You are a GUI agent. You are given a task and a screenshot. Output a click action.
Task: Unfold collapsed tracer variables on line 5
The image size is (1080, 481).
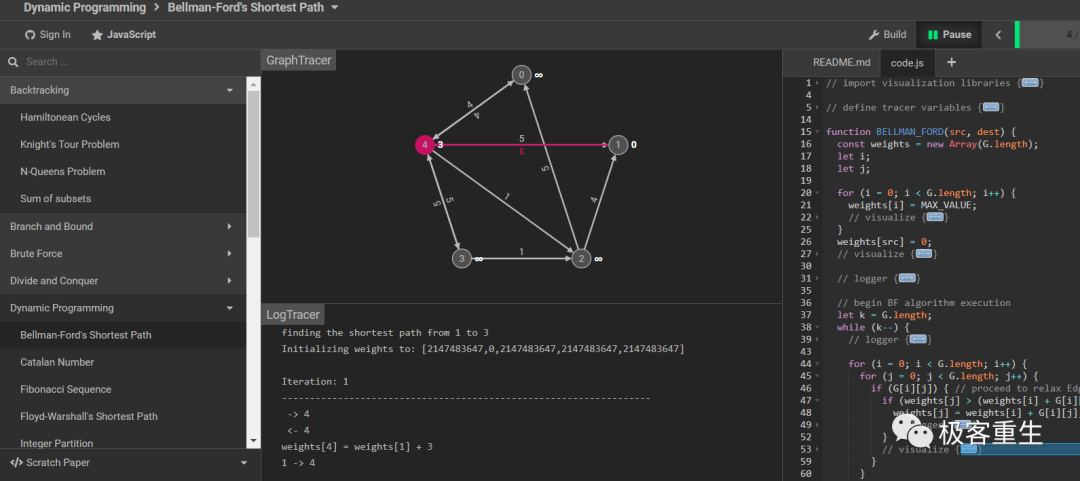(x=990, y=108)
